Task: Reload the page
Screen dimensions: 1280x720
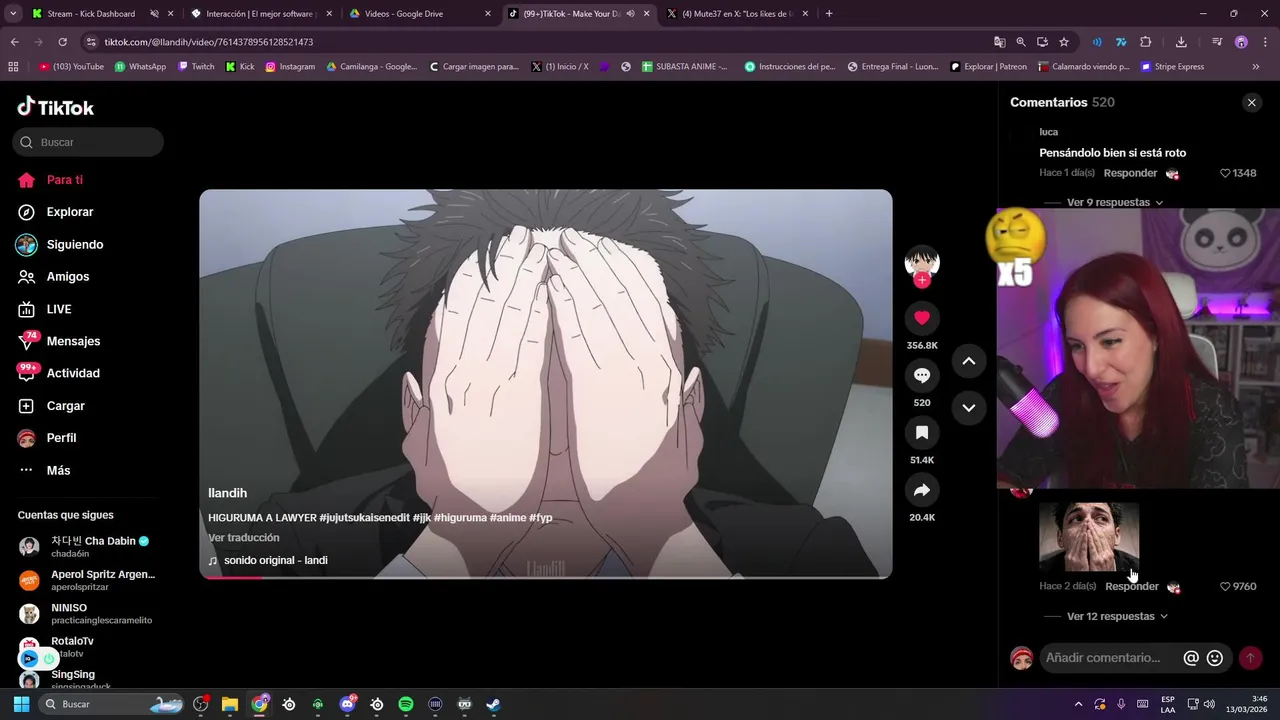Action: click(x=62, y=42)
